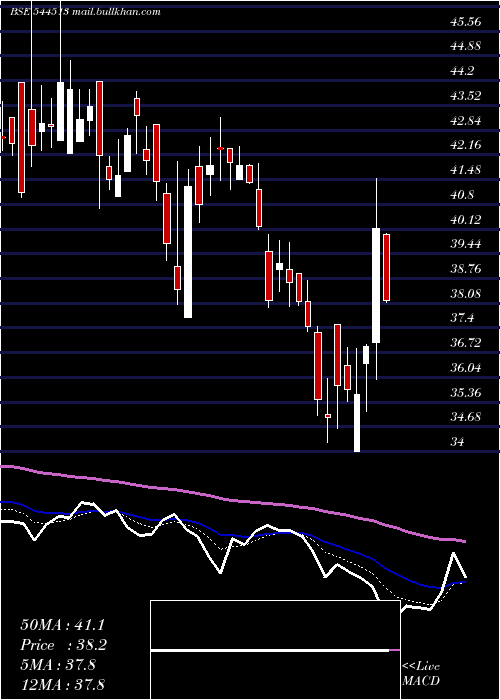The height and width of the screenshot is (700, 500).
Task: Click the 5MA : 37.8 readout
Action: pos(58,665)
